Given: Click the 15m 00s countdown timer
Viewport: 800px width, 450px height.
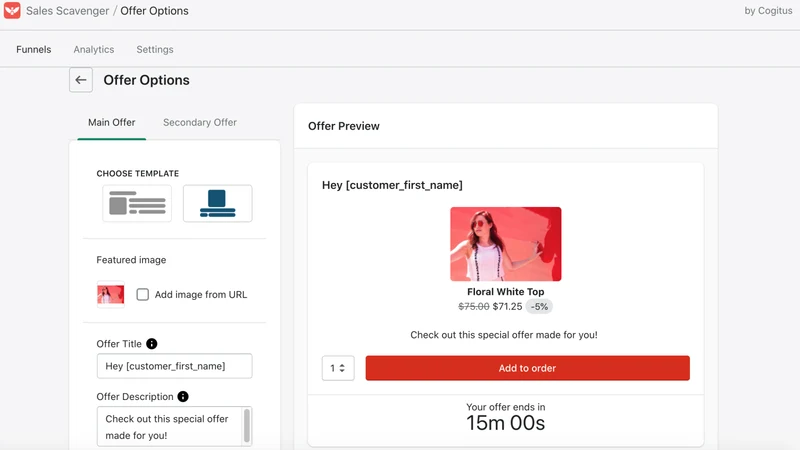Looking at the screenshot, I should coord(506,423).
